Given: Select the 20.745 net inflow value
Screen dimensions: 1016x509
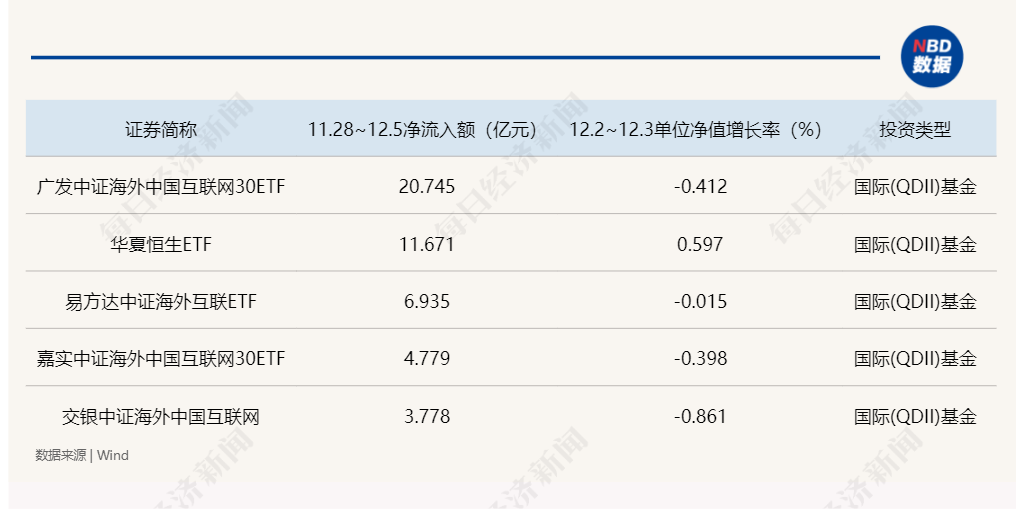Looking at the screenshot, I should tap(427, 187).
